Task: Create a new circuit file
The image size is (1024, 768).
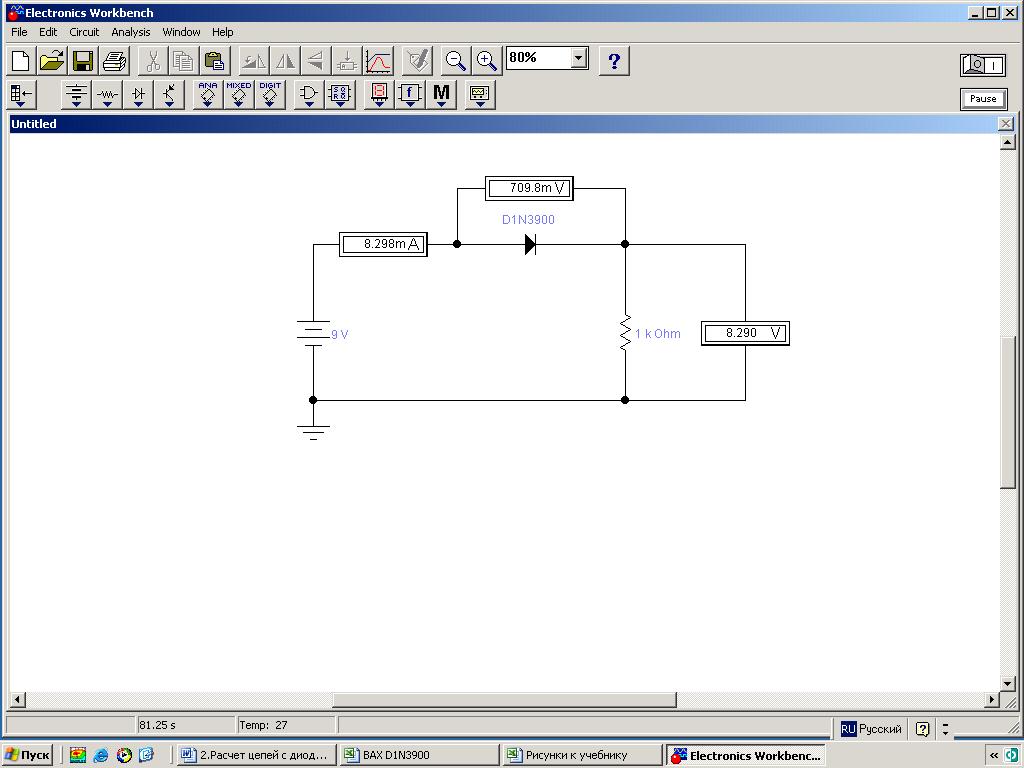Action: [20, 61]
